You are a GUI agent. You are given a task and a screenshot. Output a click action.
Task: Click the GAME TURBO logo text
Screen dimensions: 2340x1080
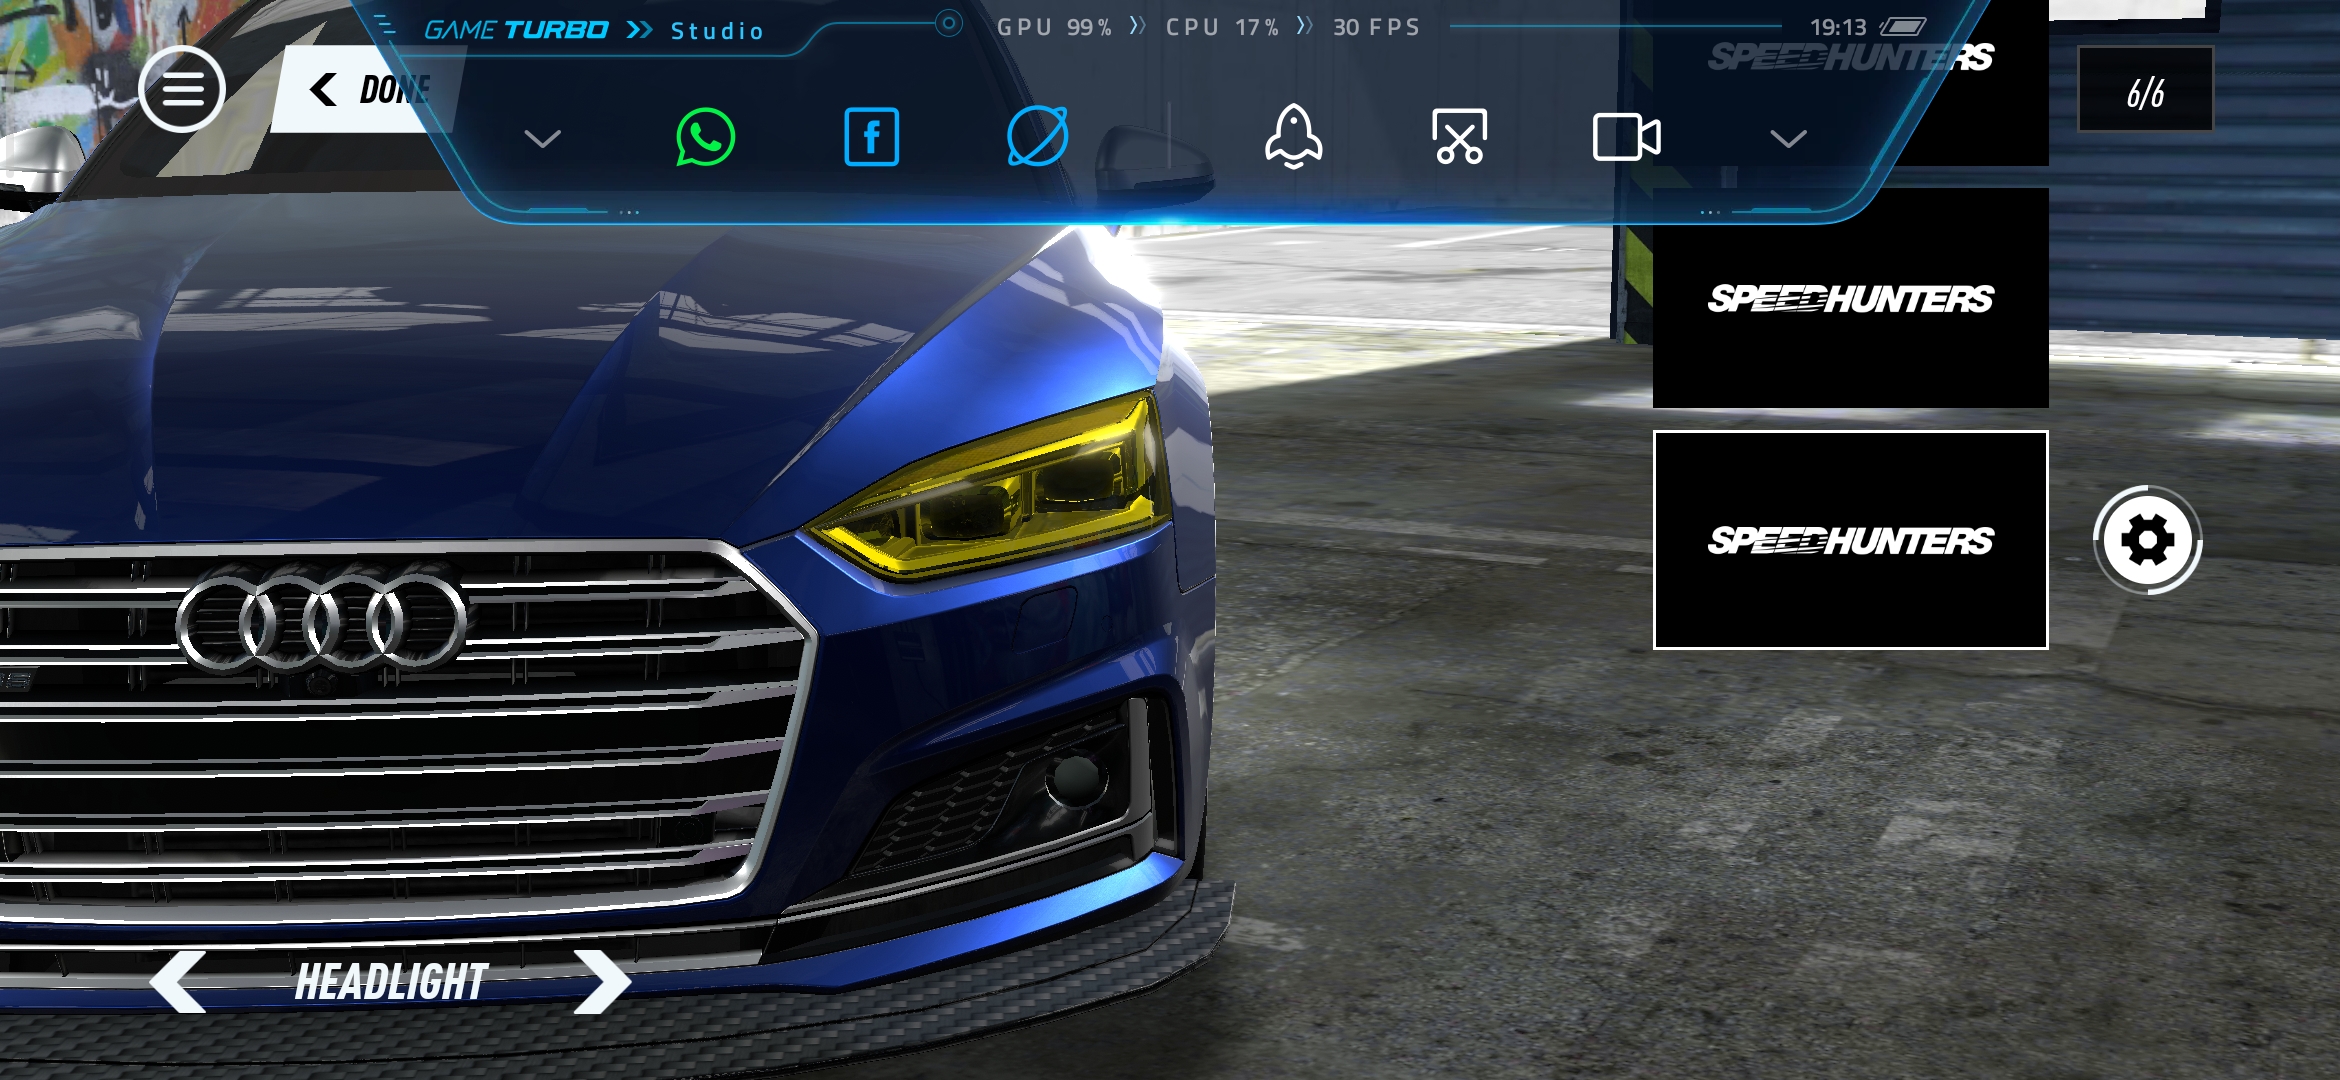coord(516,30)
